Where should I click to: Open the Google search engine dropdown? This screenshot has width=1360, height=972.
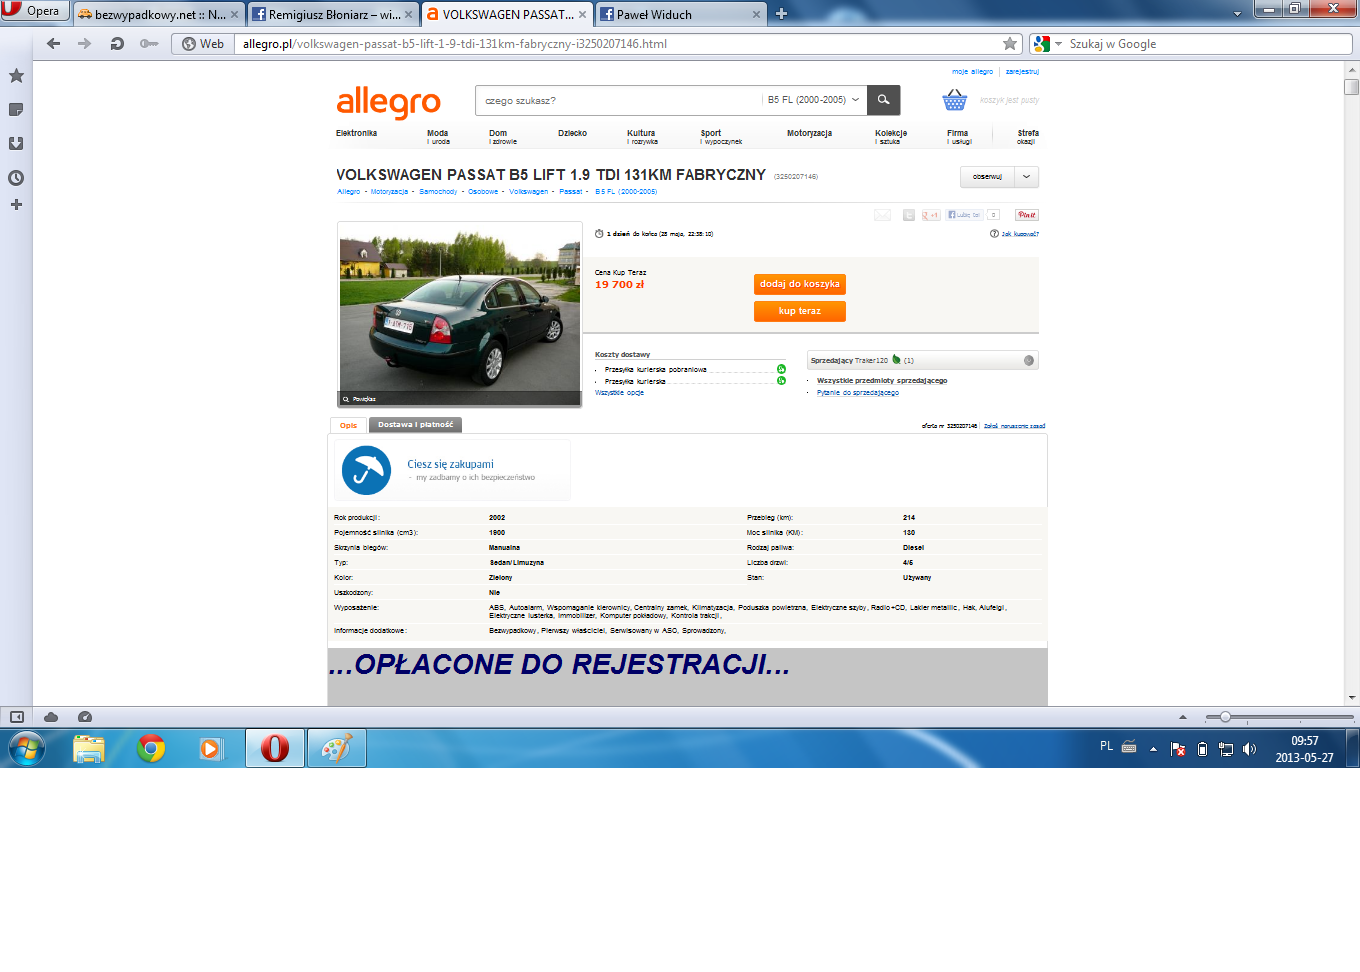tap(1048, 44)
